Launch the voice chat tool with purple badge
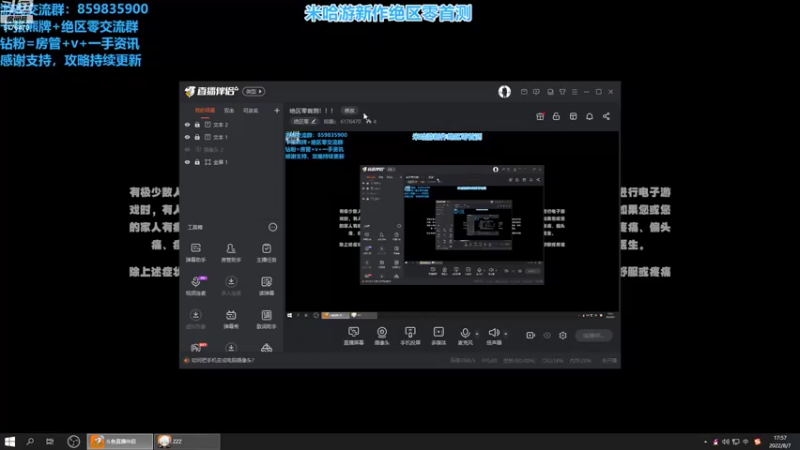Viewport: 800px width, 450px height. (195, 286)
